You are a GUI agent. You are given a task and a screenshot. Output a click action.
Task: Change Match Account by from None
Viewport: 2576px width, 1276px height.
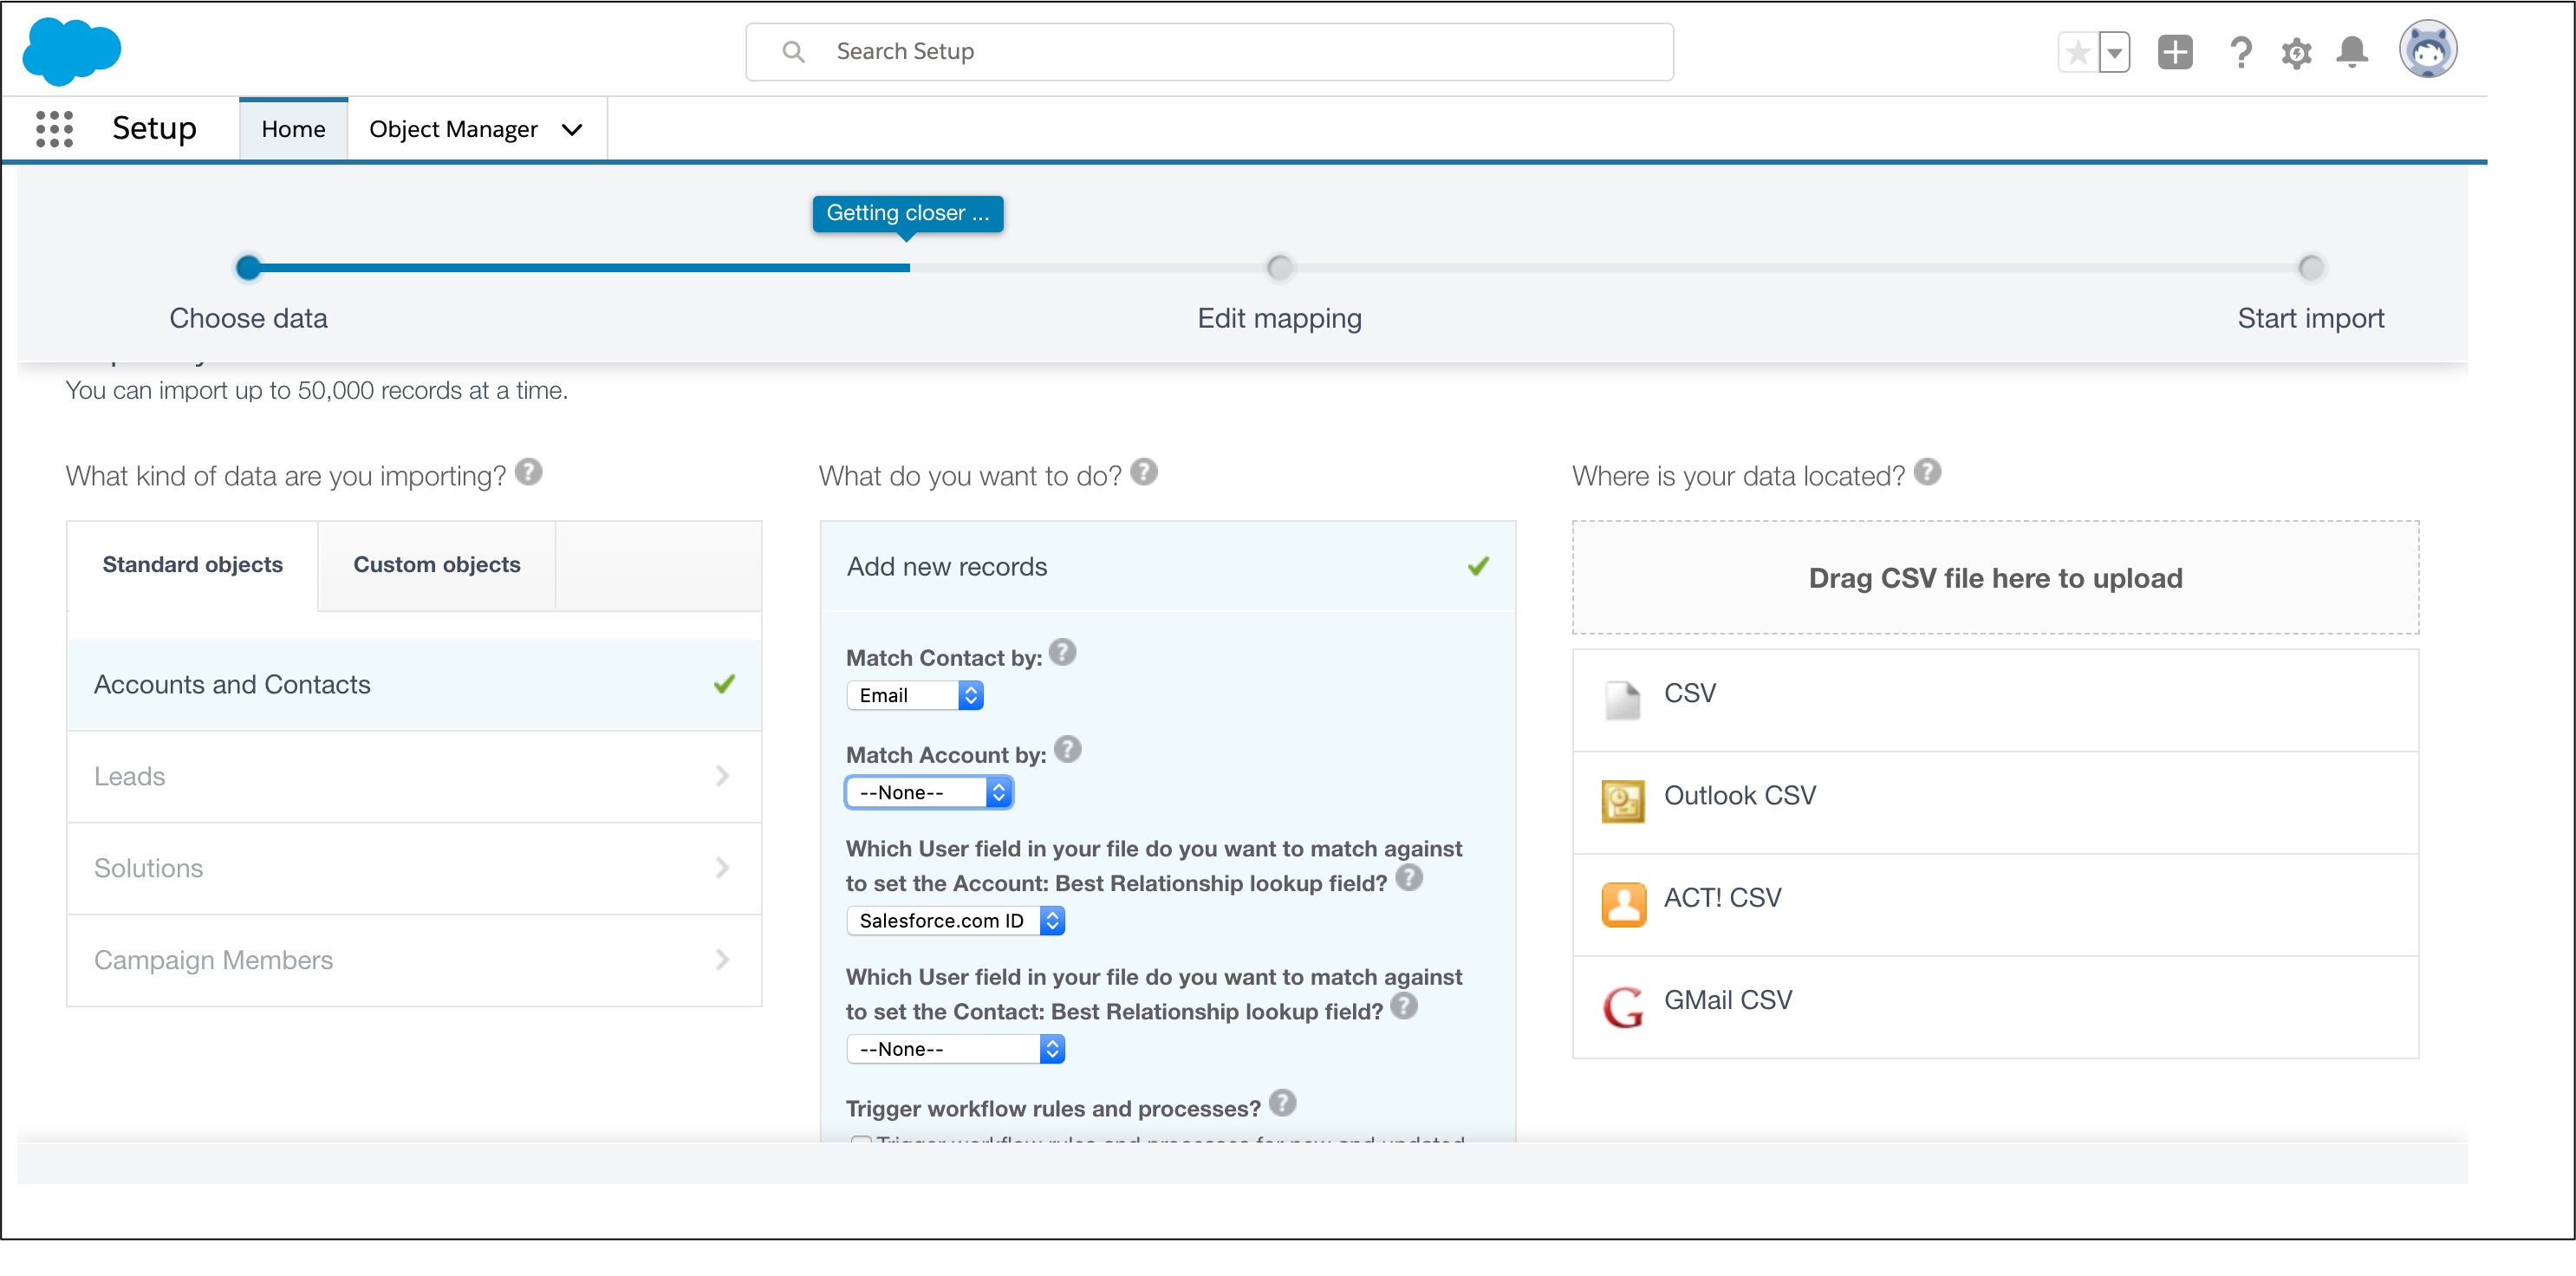click(928, 791)
